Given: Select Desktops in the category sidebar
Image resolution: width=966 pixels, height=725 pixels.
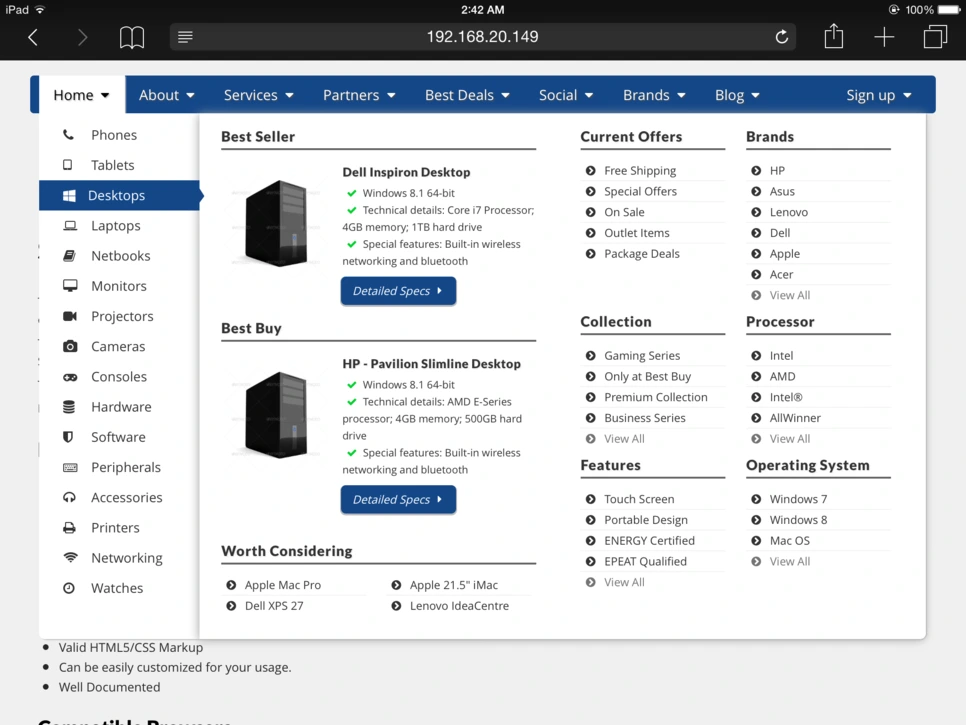Looking at the screenshot, I should click(120, 195).
